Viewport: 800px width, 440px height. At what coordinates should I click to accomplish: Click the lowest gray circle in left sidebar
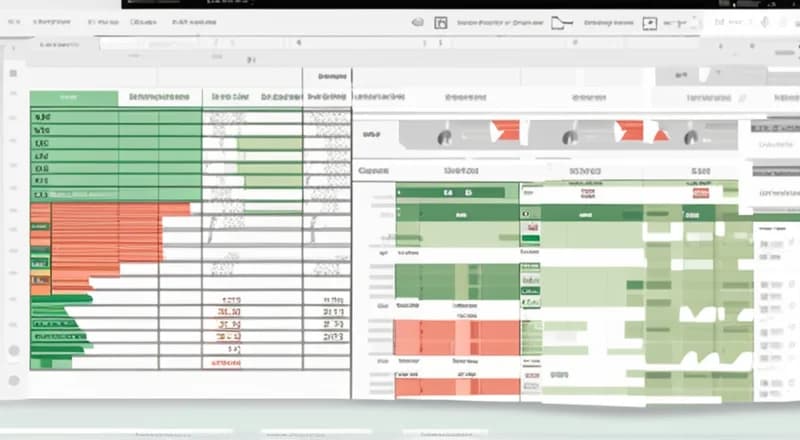pyautogui.click(x=14, y=381)
